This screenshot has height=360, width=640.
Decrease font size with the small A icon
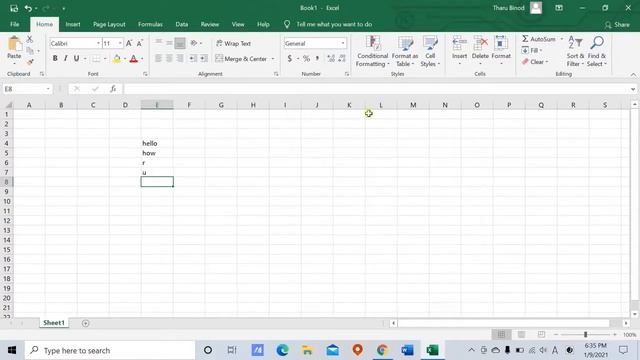tap(140, 43)
